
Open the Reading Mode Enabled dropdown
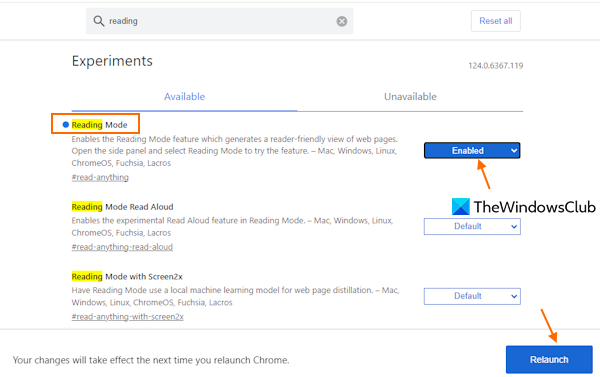(x=472, y=150)
